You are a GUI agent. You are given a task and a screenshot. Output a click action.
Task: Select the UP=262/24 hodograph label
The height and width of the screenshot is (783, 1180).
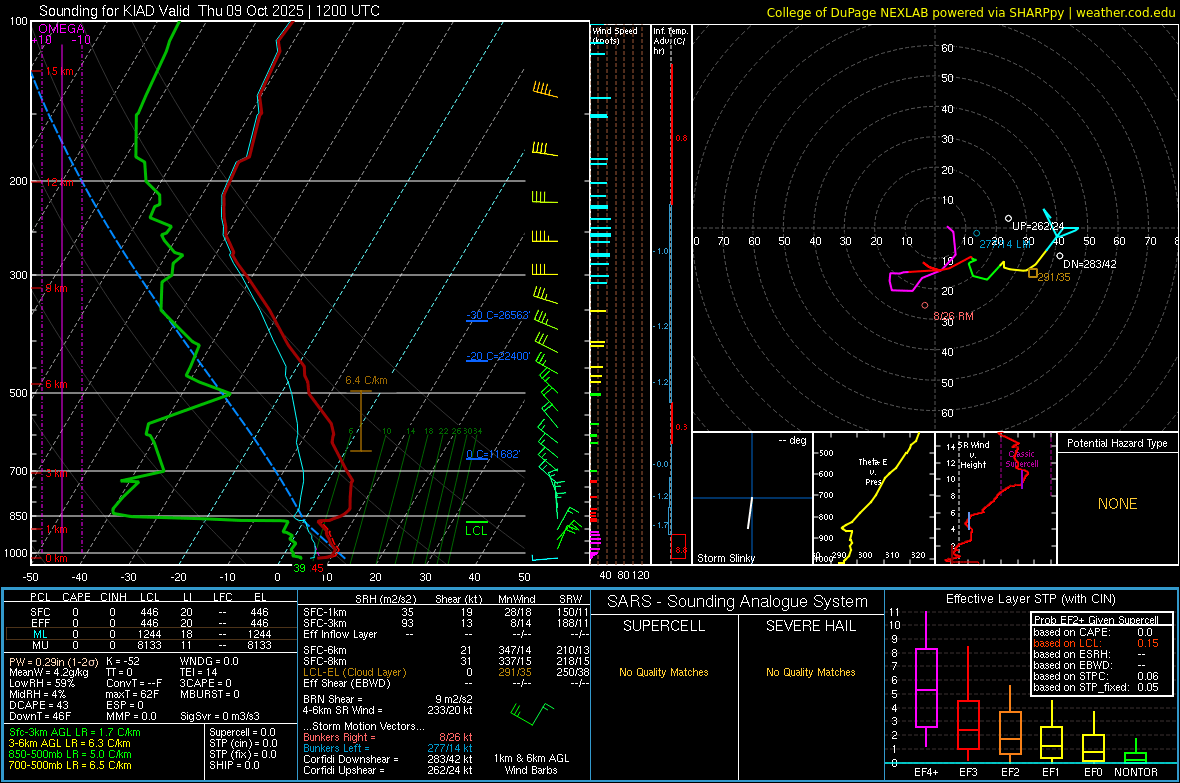[1038, 226]
